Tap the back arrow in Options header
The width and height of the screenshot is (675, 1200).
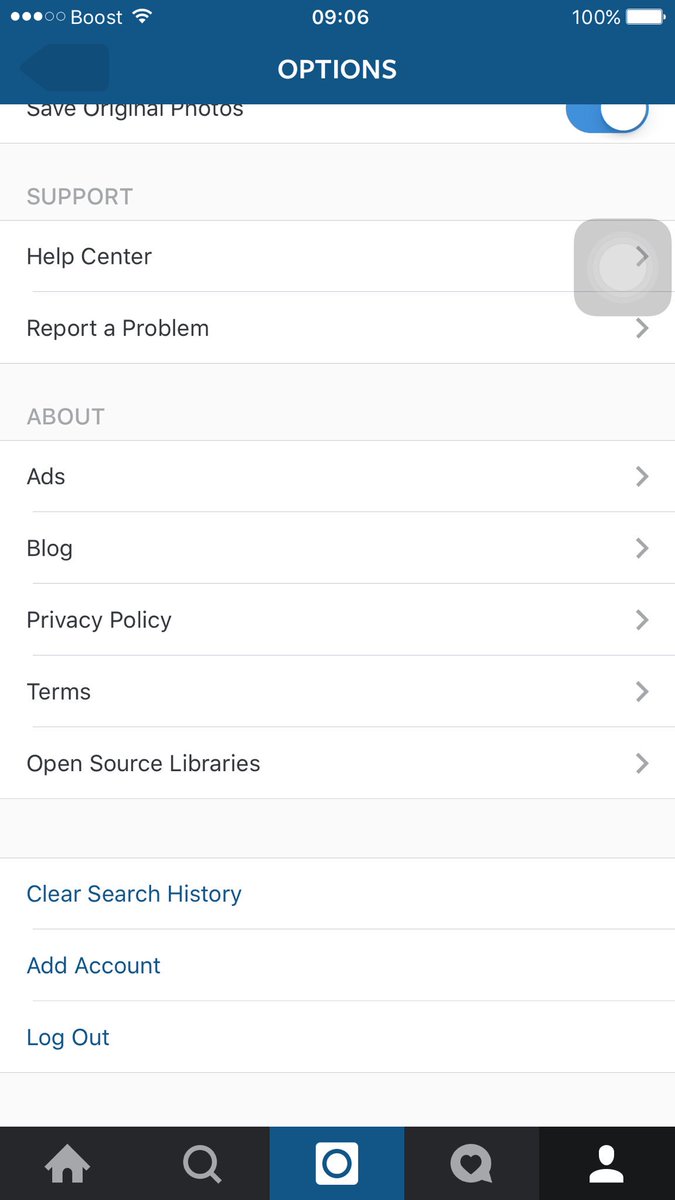64,68
